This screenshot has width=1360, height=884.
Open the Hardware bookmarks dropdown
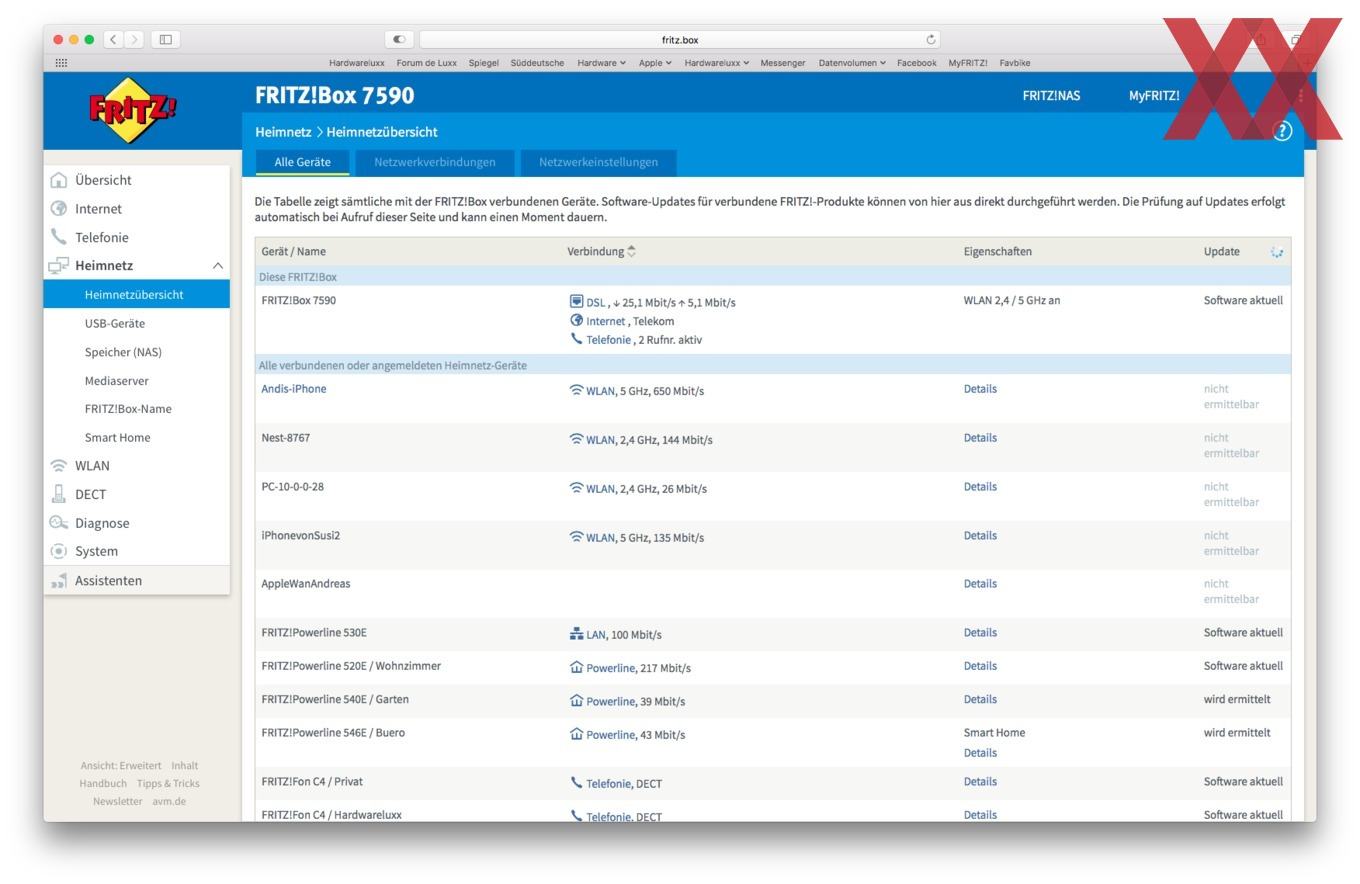click(x=601, y=63)
